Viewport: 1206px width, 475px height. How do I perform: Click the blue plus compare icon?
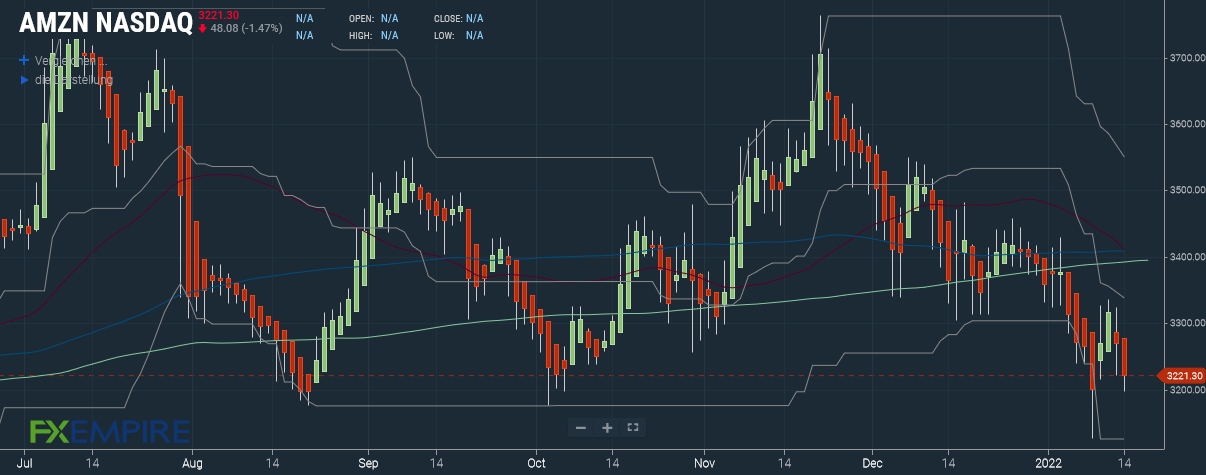pos(24,60)
